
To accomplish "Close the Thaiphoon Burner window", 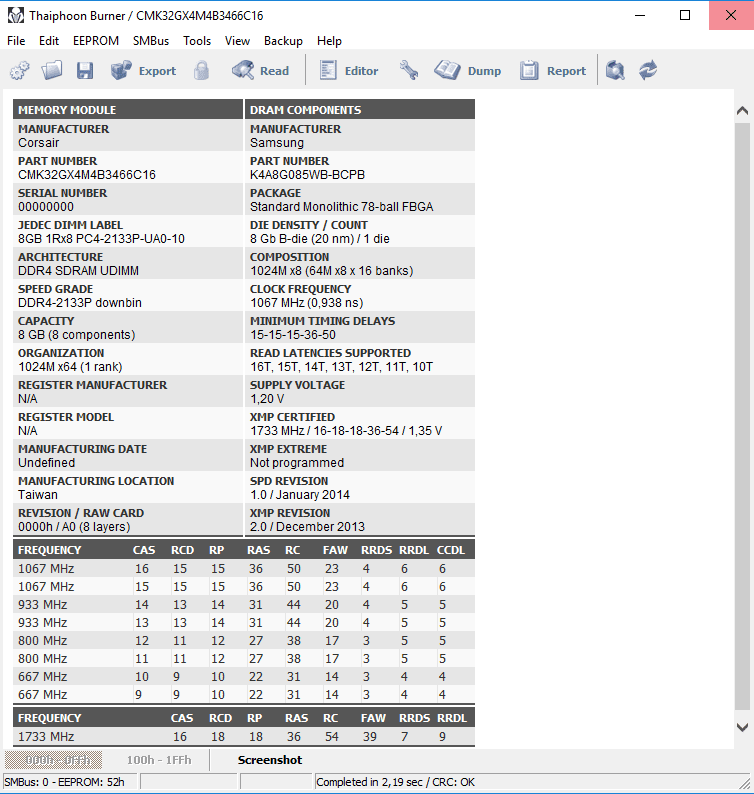I will pos(731,15).
